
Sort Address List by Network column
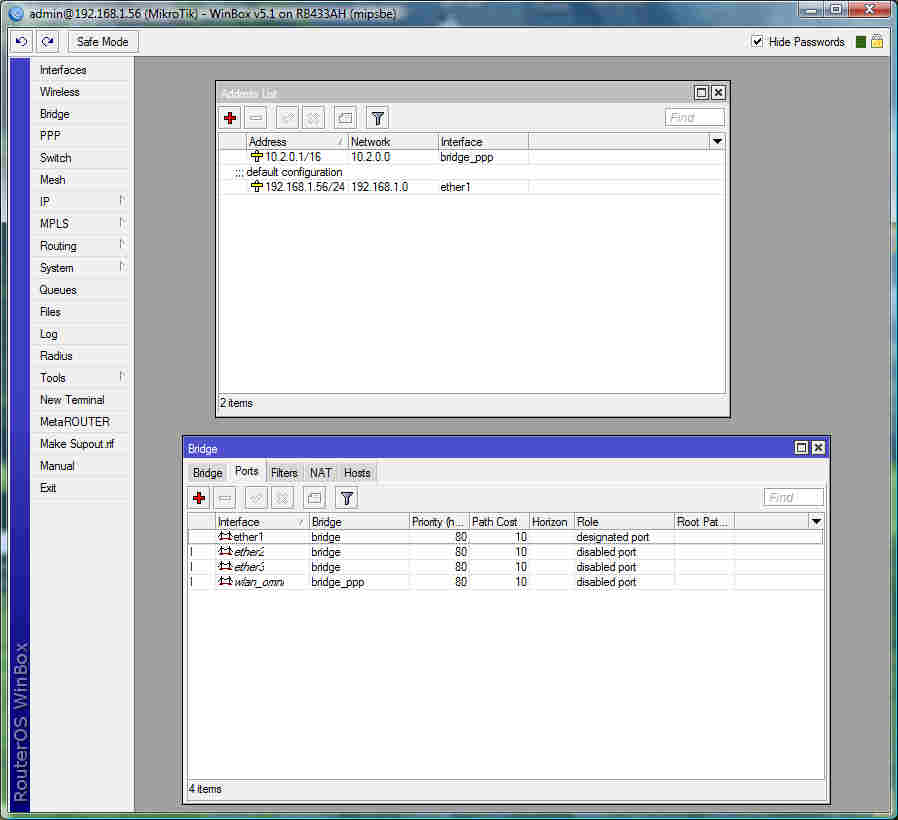pyautogui.click(x=393, y=141)
